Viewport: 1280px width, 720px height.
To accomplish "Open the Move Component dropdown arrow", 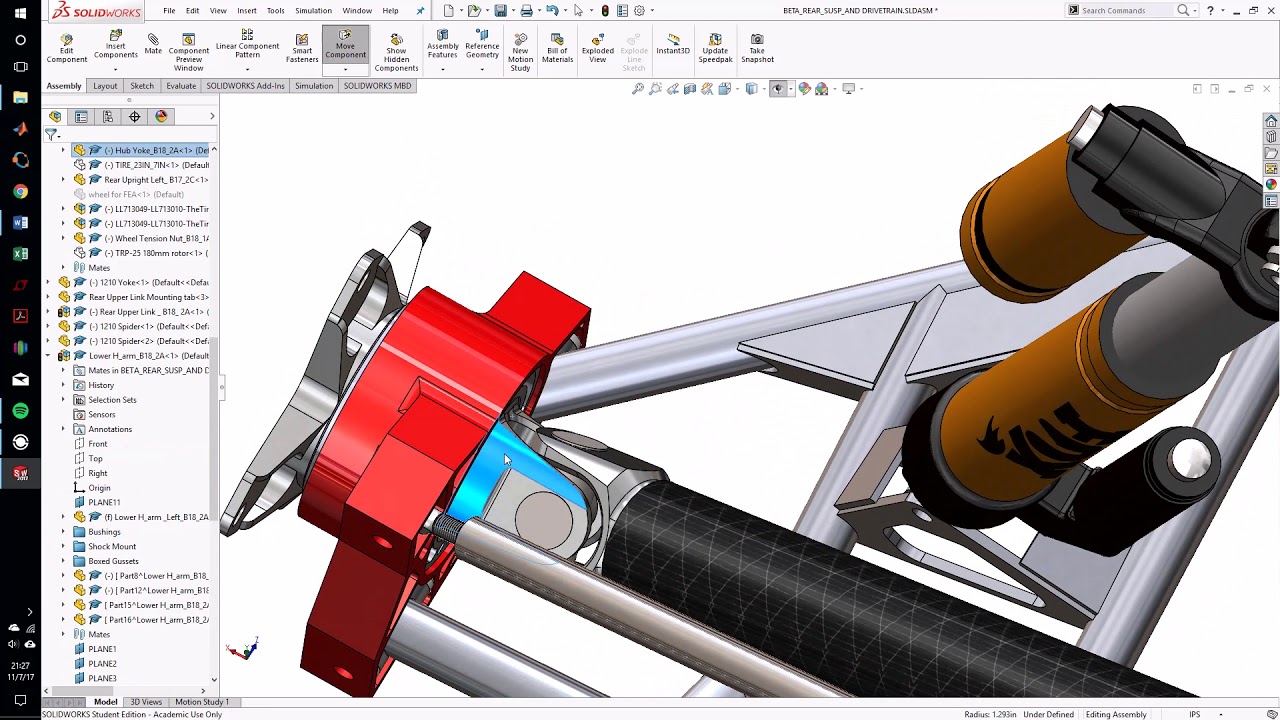I will click(345, 69).
